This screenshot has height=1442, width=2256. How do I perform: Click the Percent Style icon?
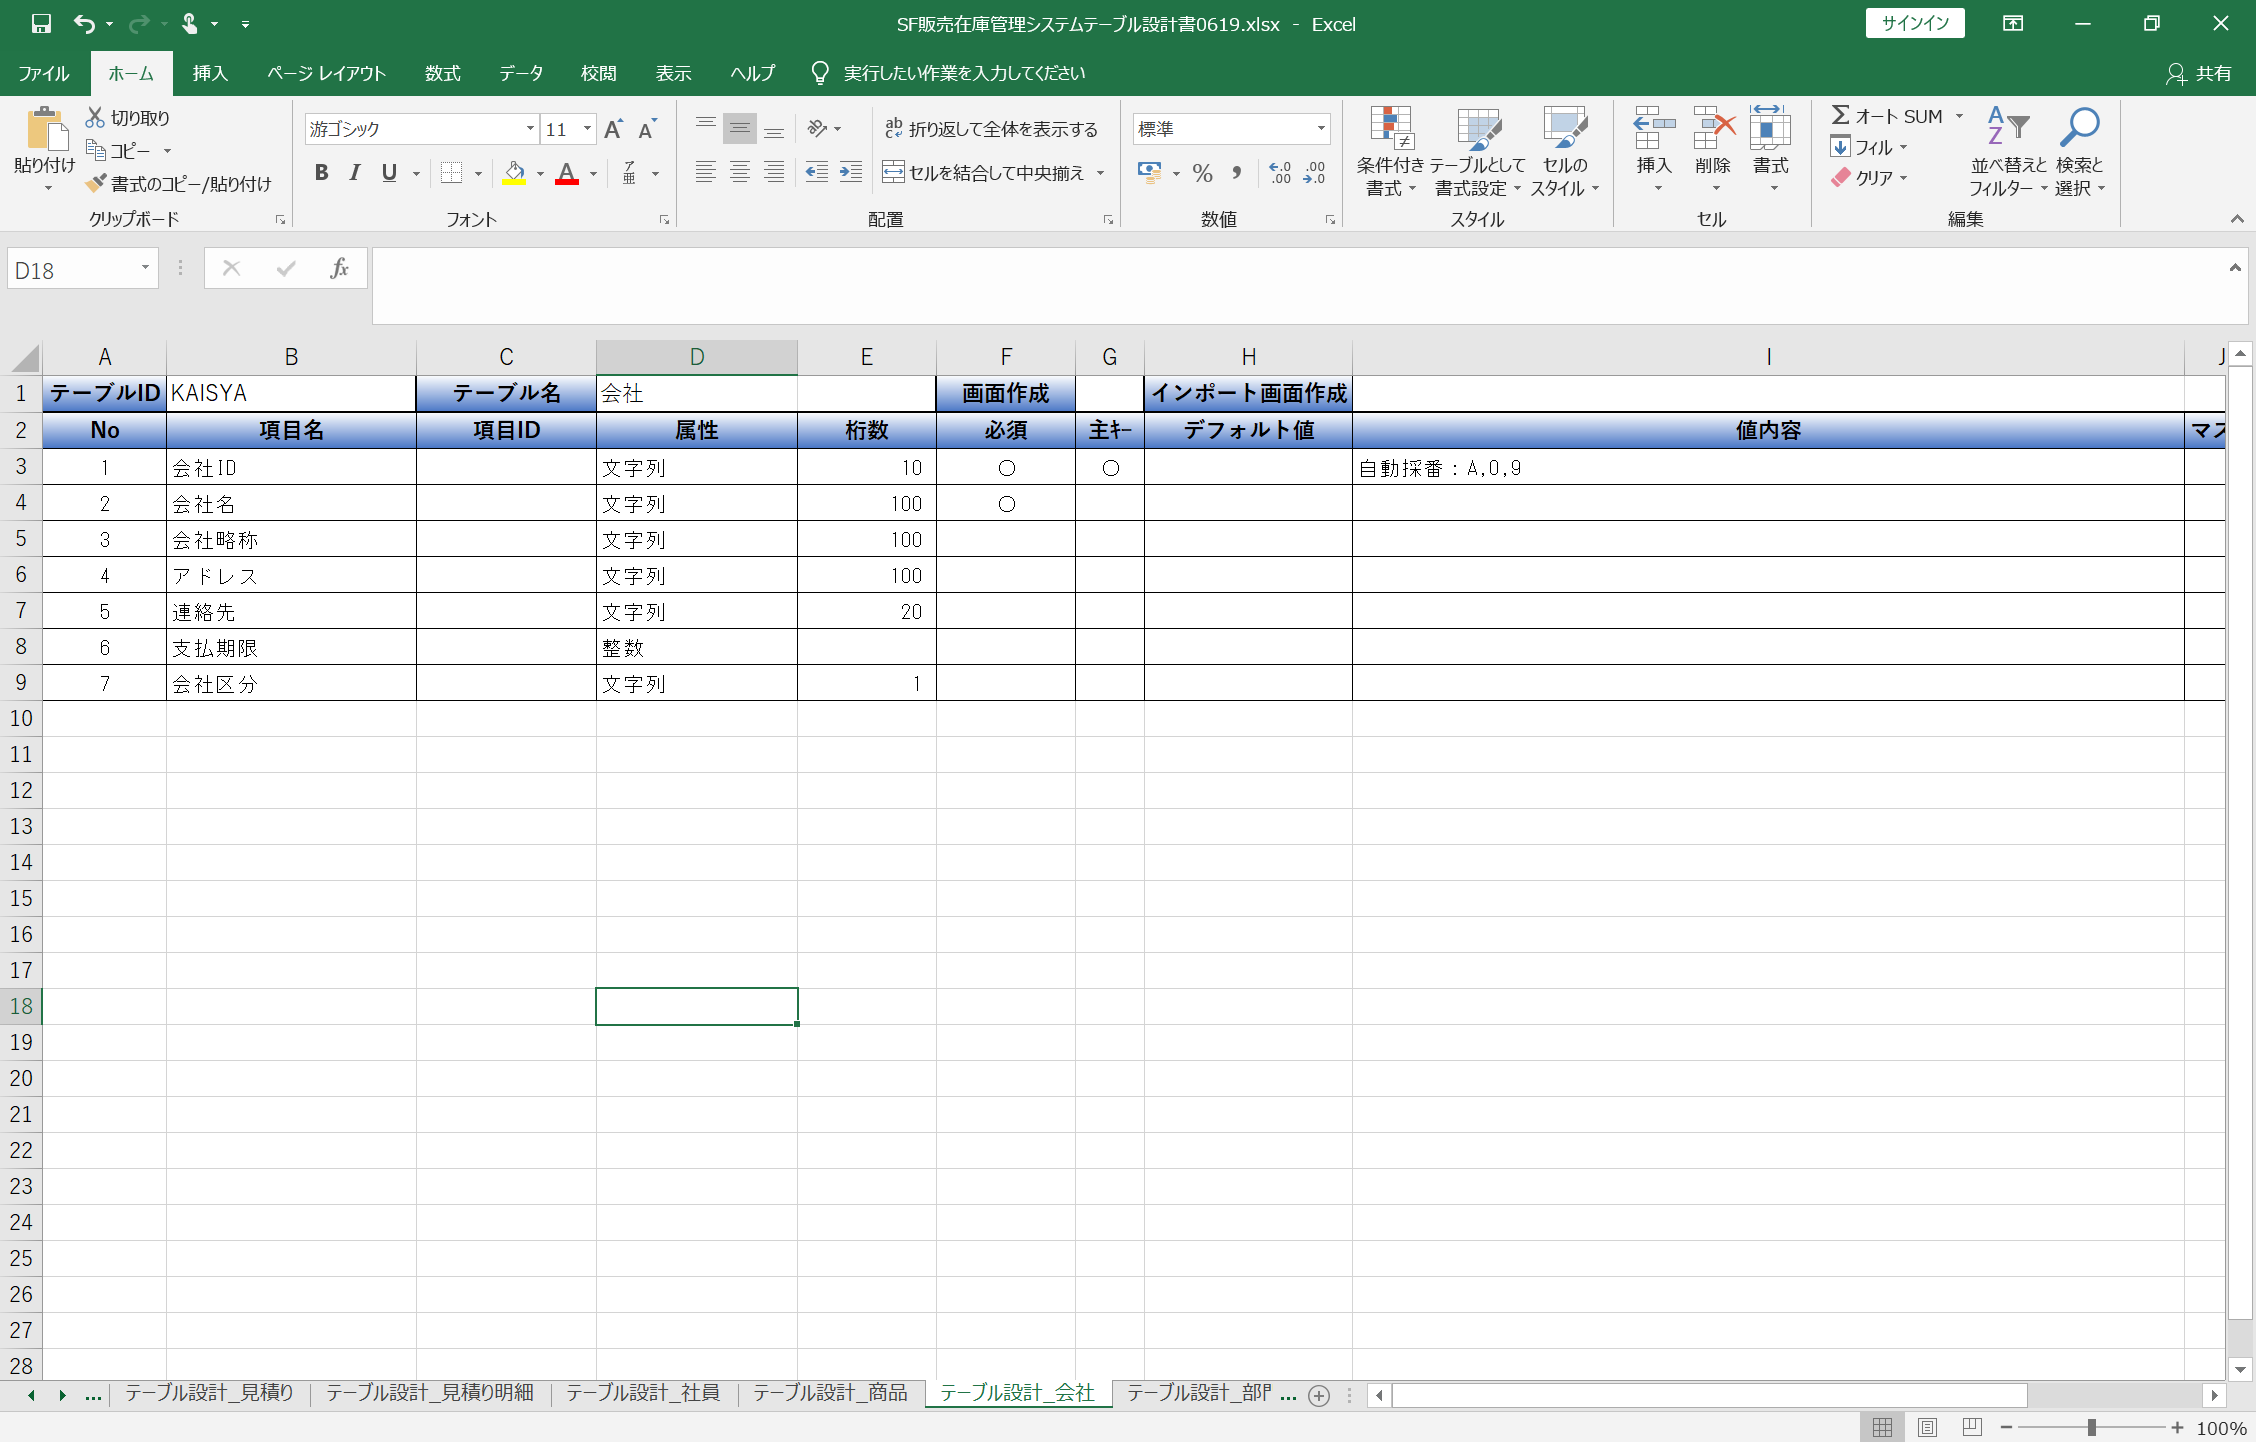click(1202, 173)
